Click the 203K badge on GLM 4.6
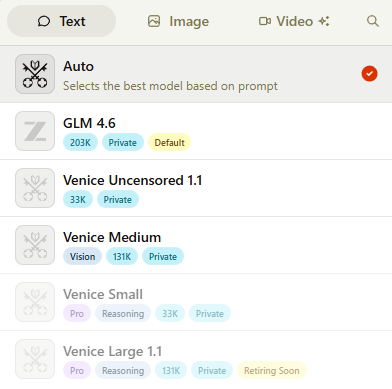The height and width of the screenshot is (389, 392). 80,143
